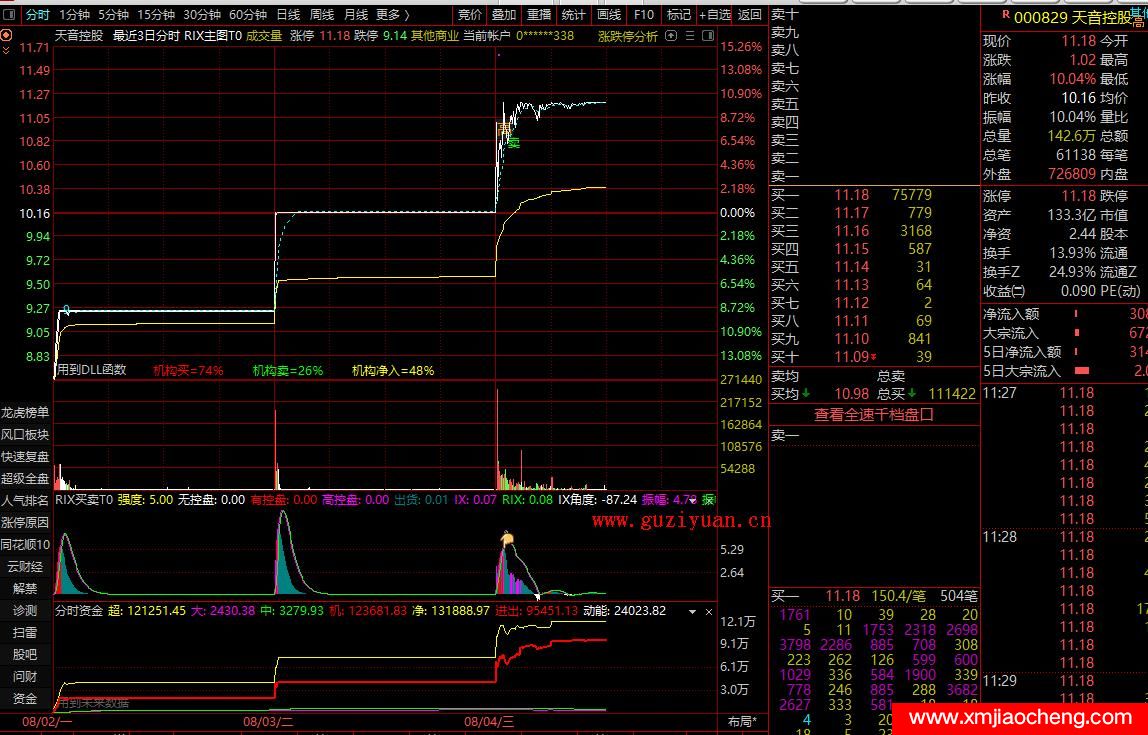Viewport: 1148px width, 735px height.
Task: Open the three-line menu icon in chart header
Action: click(688, 36)
